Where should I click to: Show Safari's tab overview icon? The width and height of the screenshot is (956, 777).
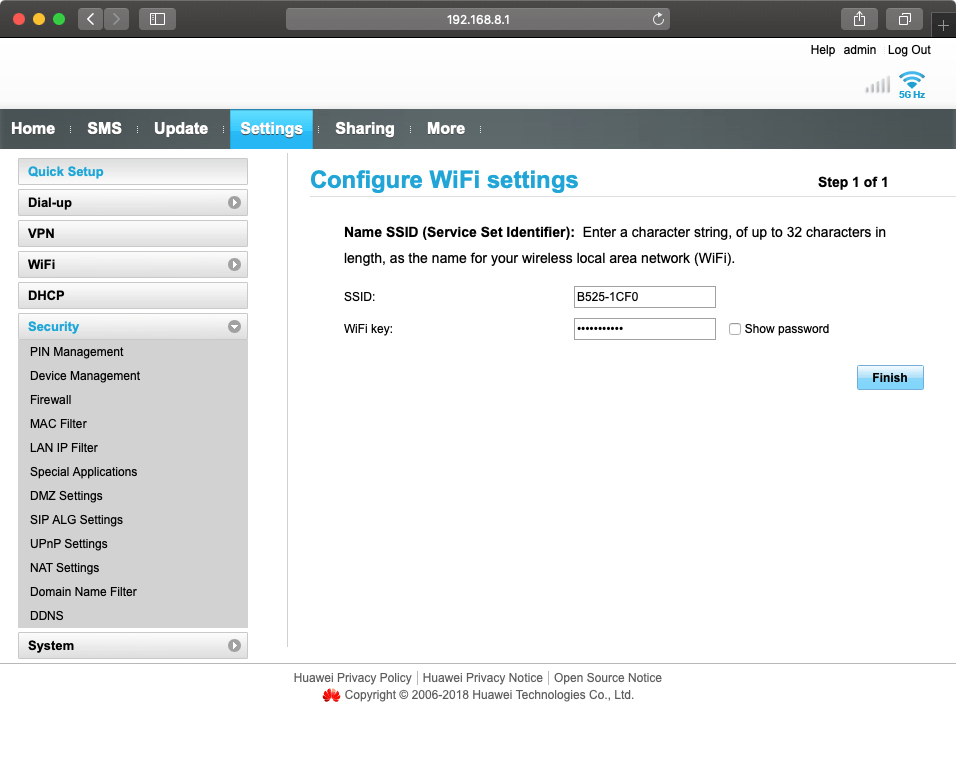tap(904, 19)
